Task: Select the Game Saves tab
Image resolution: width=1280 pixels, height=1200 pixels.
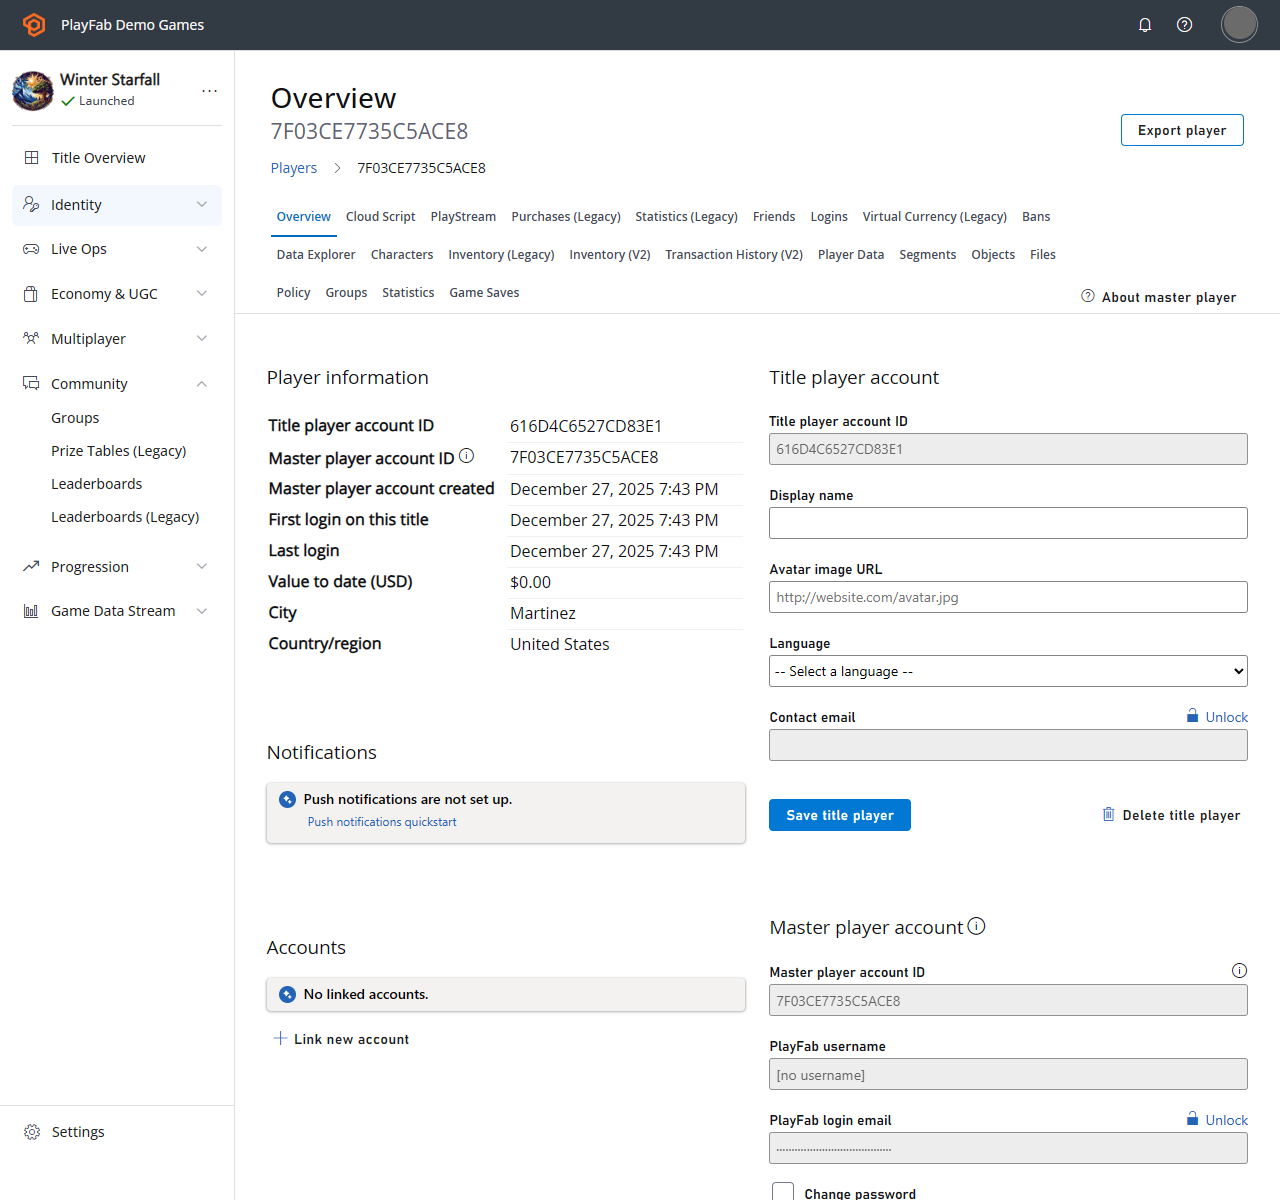Action: click(x=484, y=292)
